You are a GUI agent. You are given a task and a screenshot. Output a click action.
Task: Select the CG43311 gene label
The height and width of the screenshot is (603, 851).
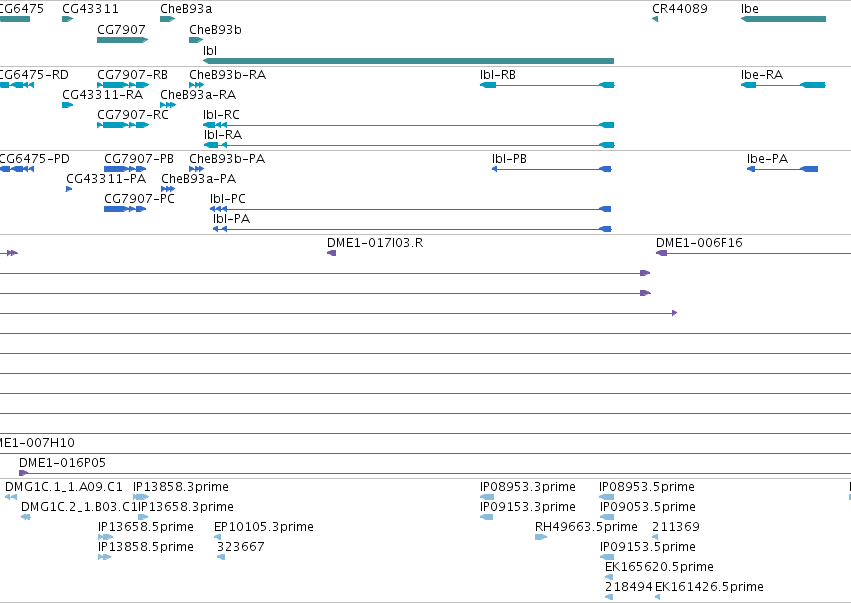click(90, 9)
